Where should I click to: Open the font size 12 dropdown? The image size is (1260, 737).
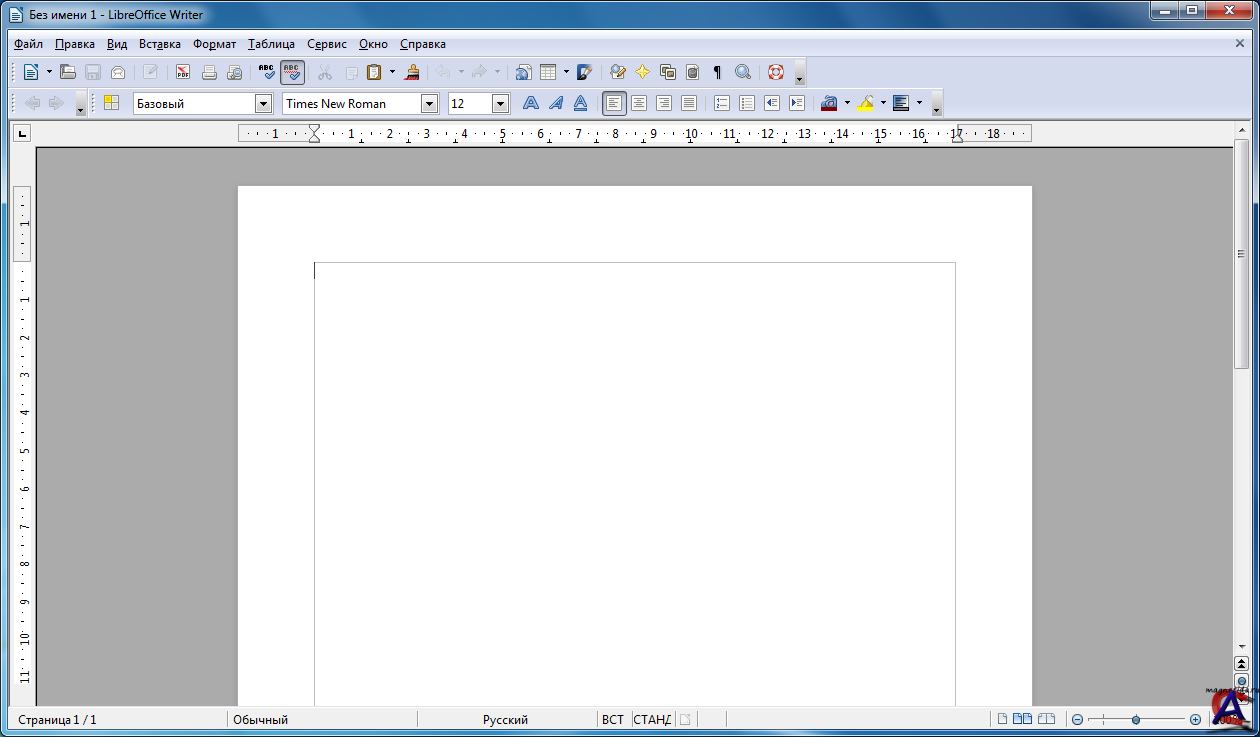point(501,104)
